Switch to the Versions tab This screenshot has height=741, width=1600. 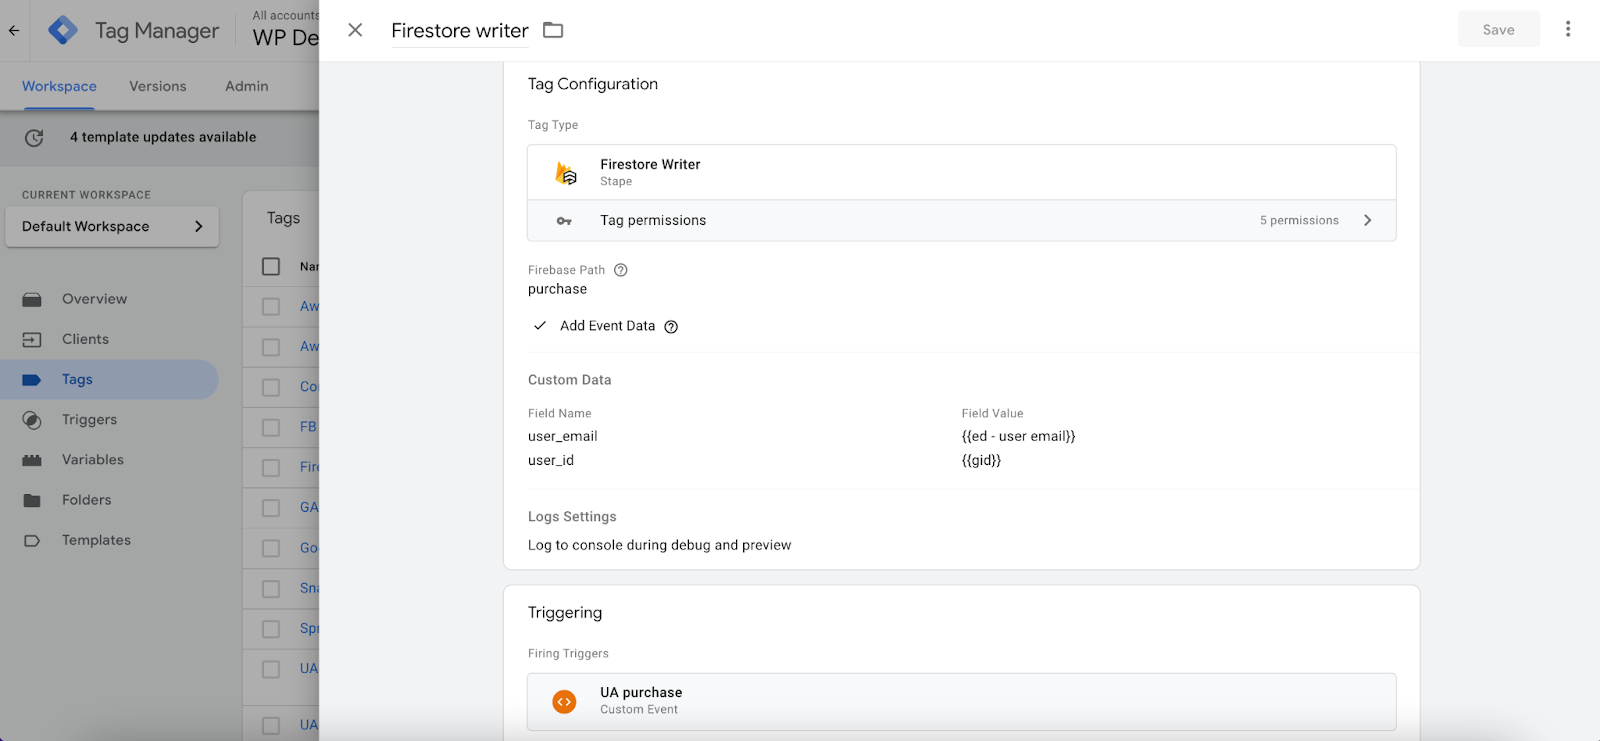[x=158, y=86]
